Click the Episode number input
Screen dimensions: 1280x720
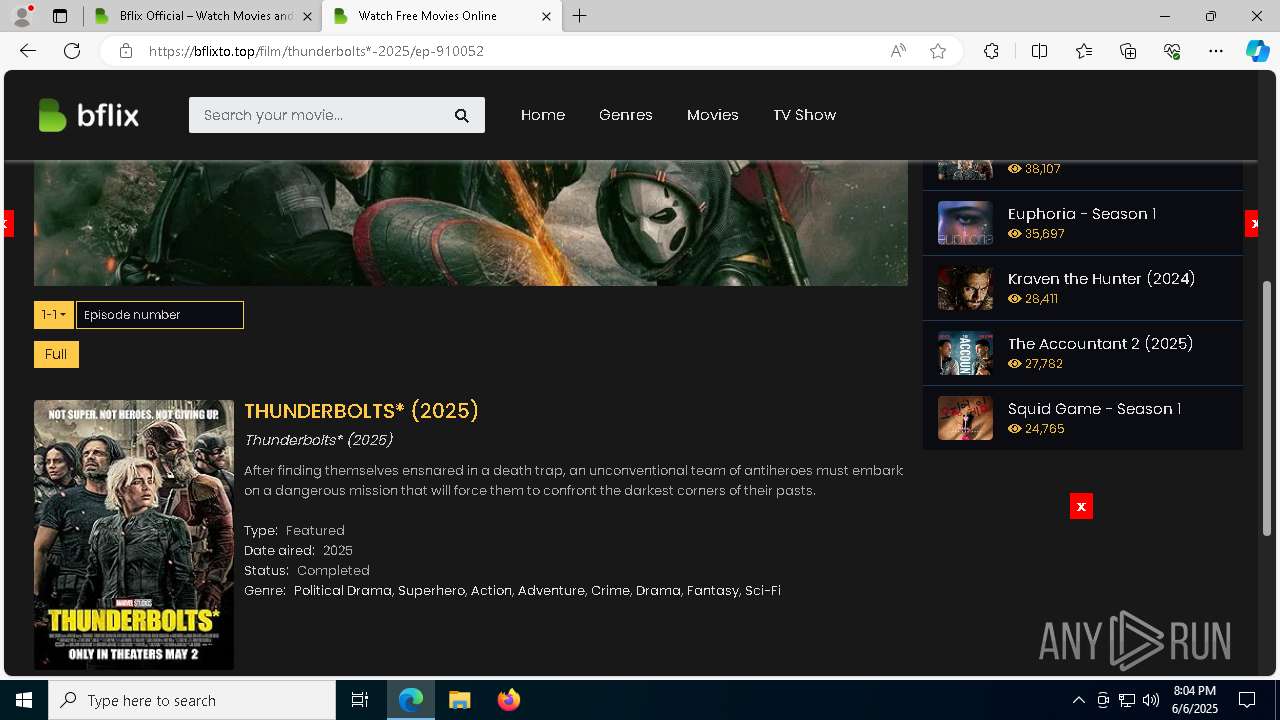coord(160,315)
